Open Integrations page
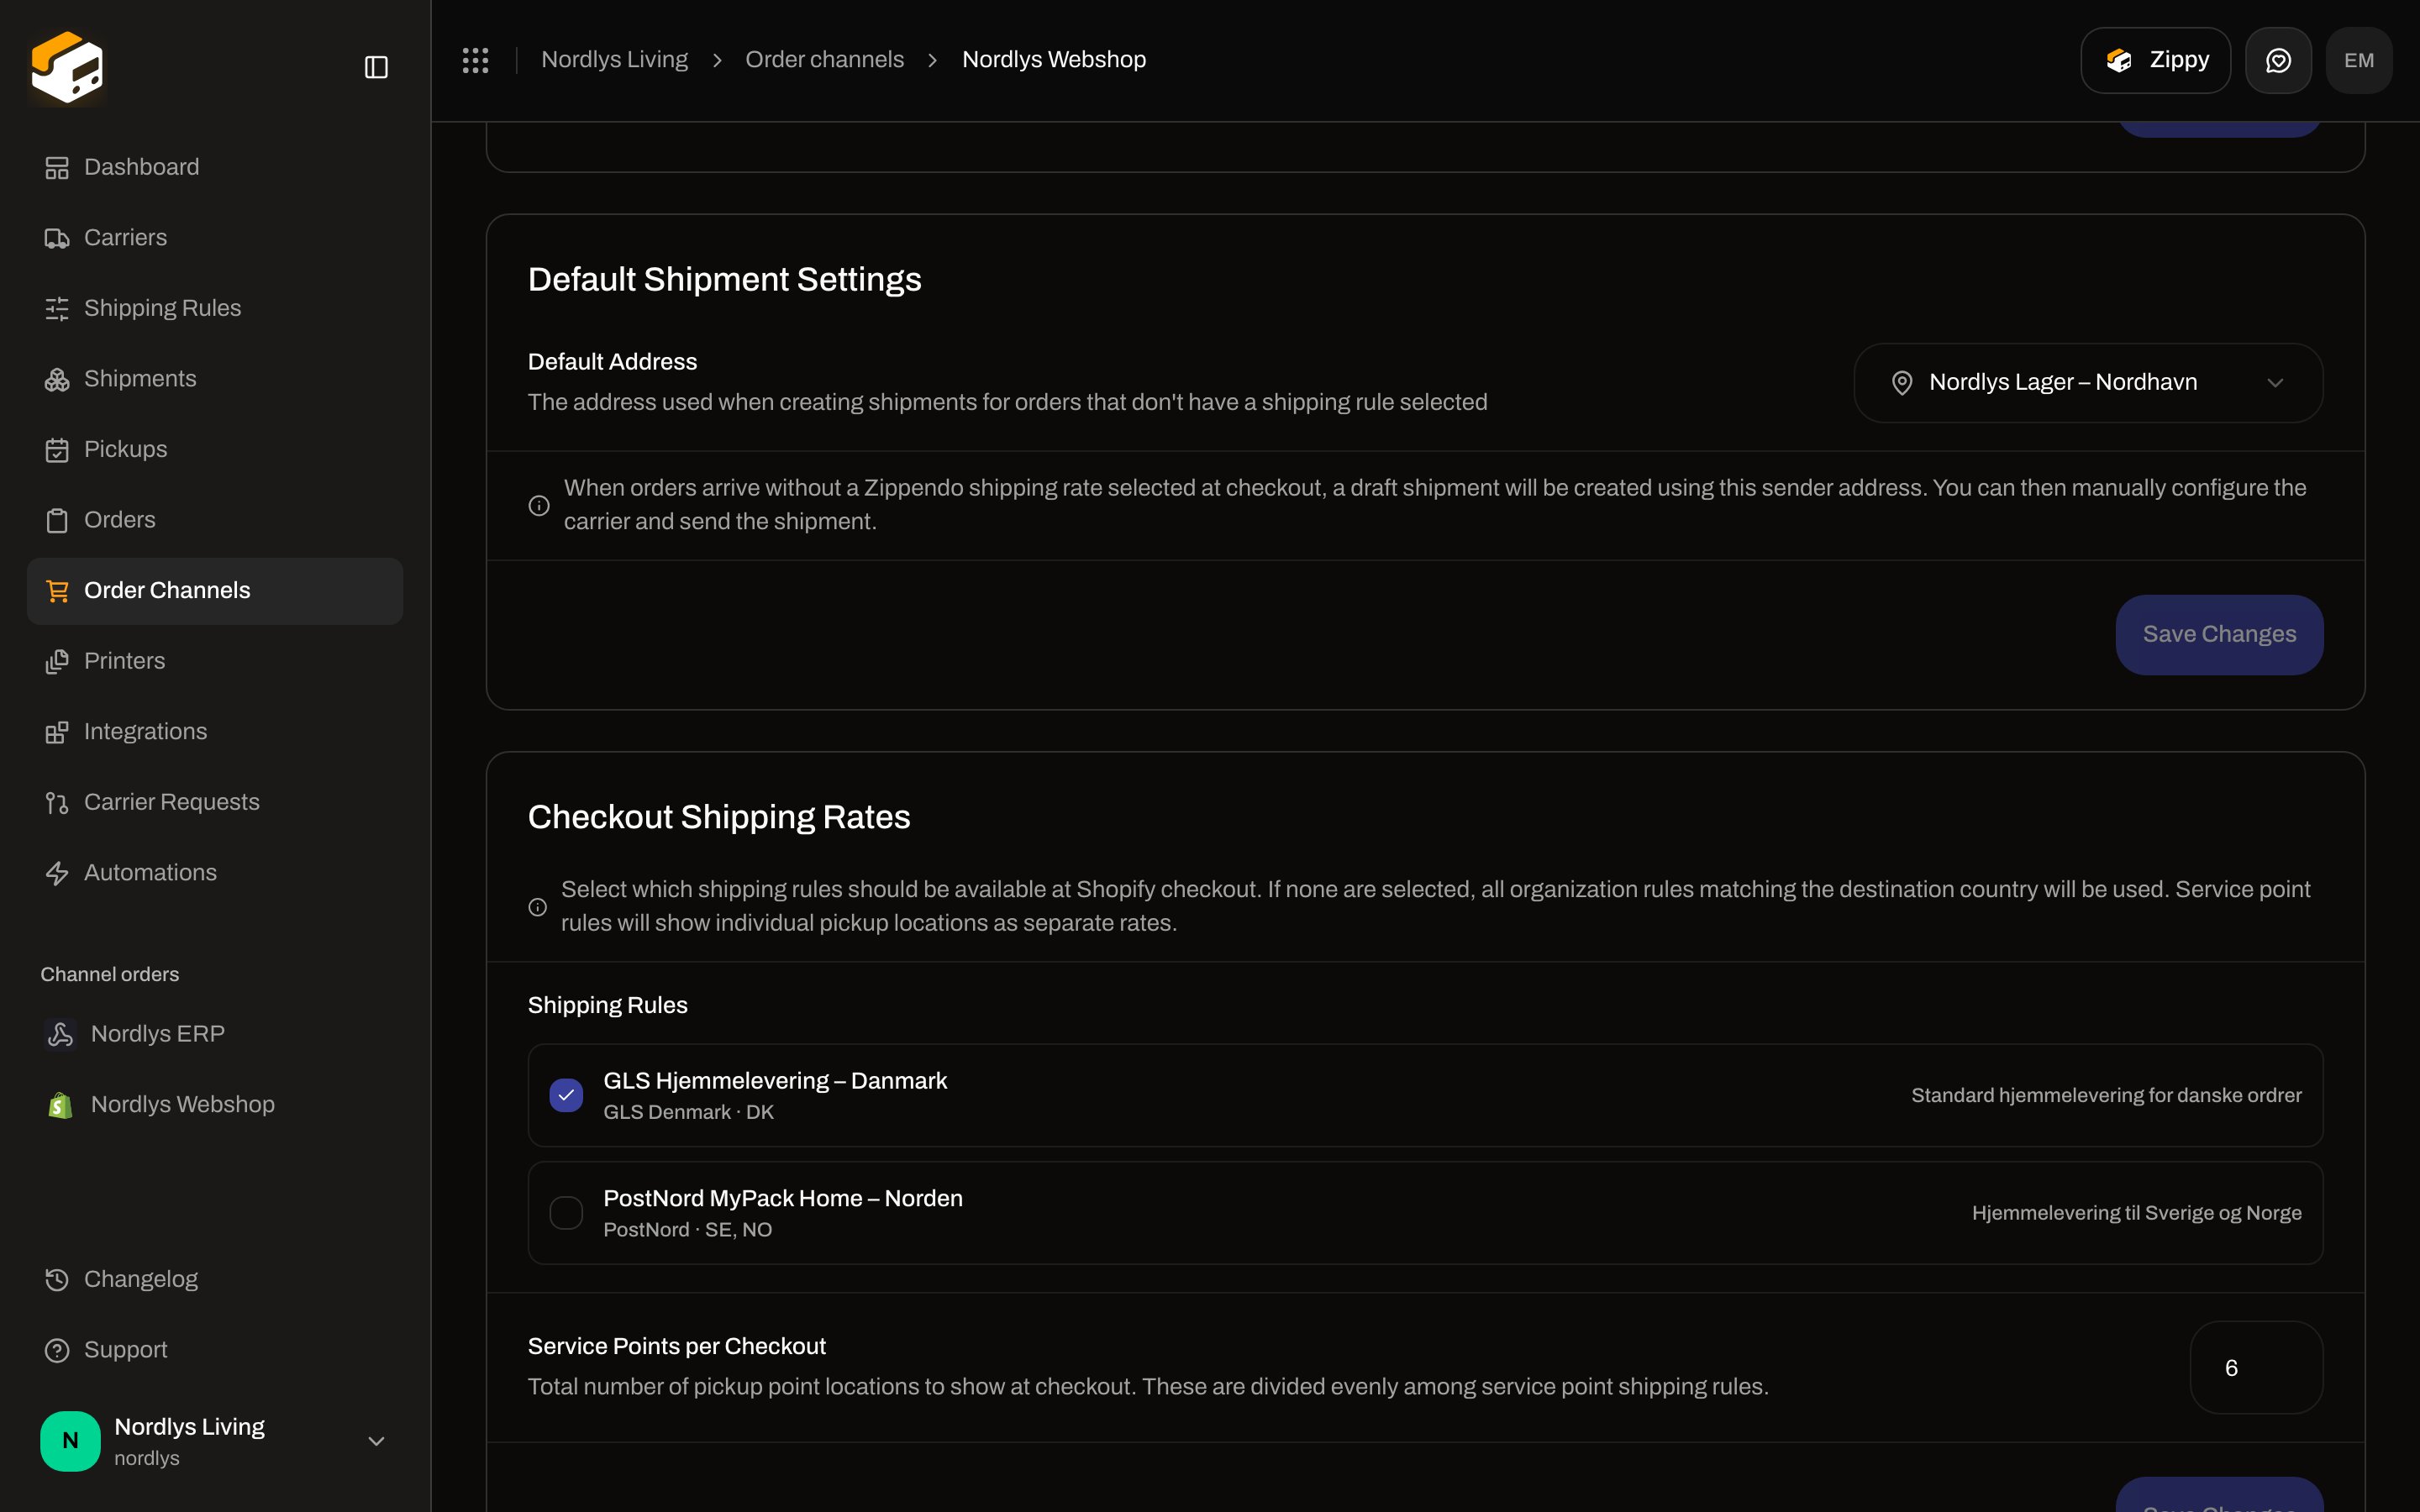This screenshot has width=2420, height=1512. click(x=215, y=732)
